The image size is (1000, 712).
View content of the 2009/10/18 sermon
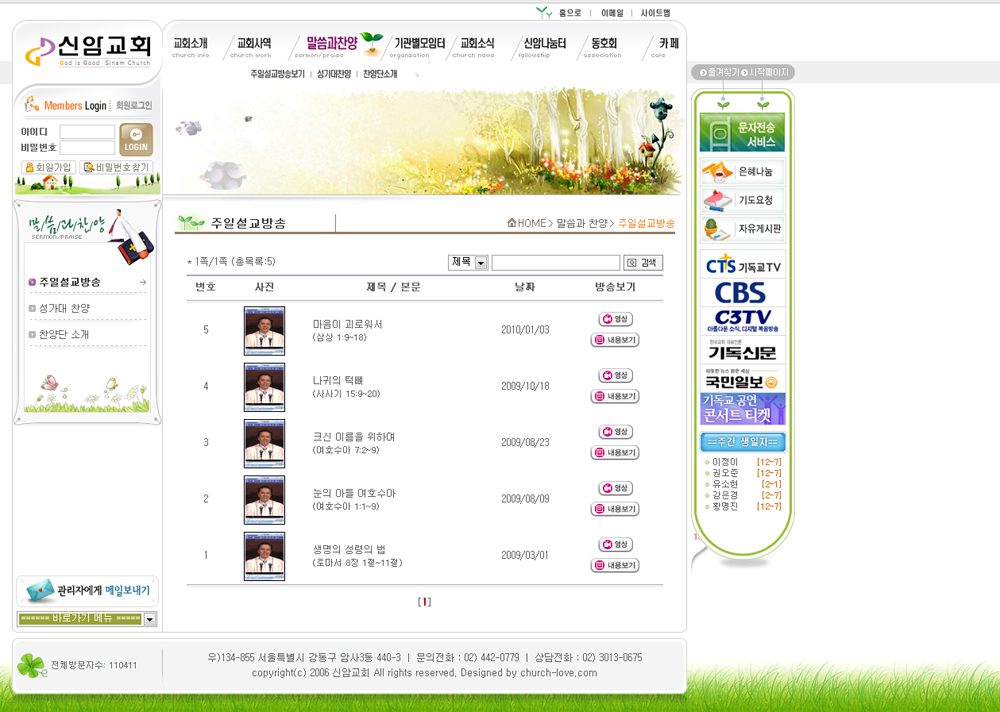pos(615,396)
